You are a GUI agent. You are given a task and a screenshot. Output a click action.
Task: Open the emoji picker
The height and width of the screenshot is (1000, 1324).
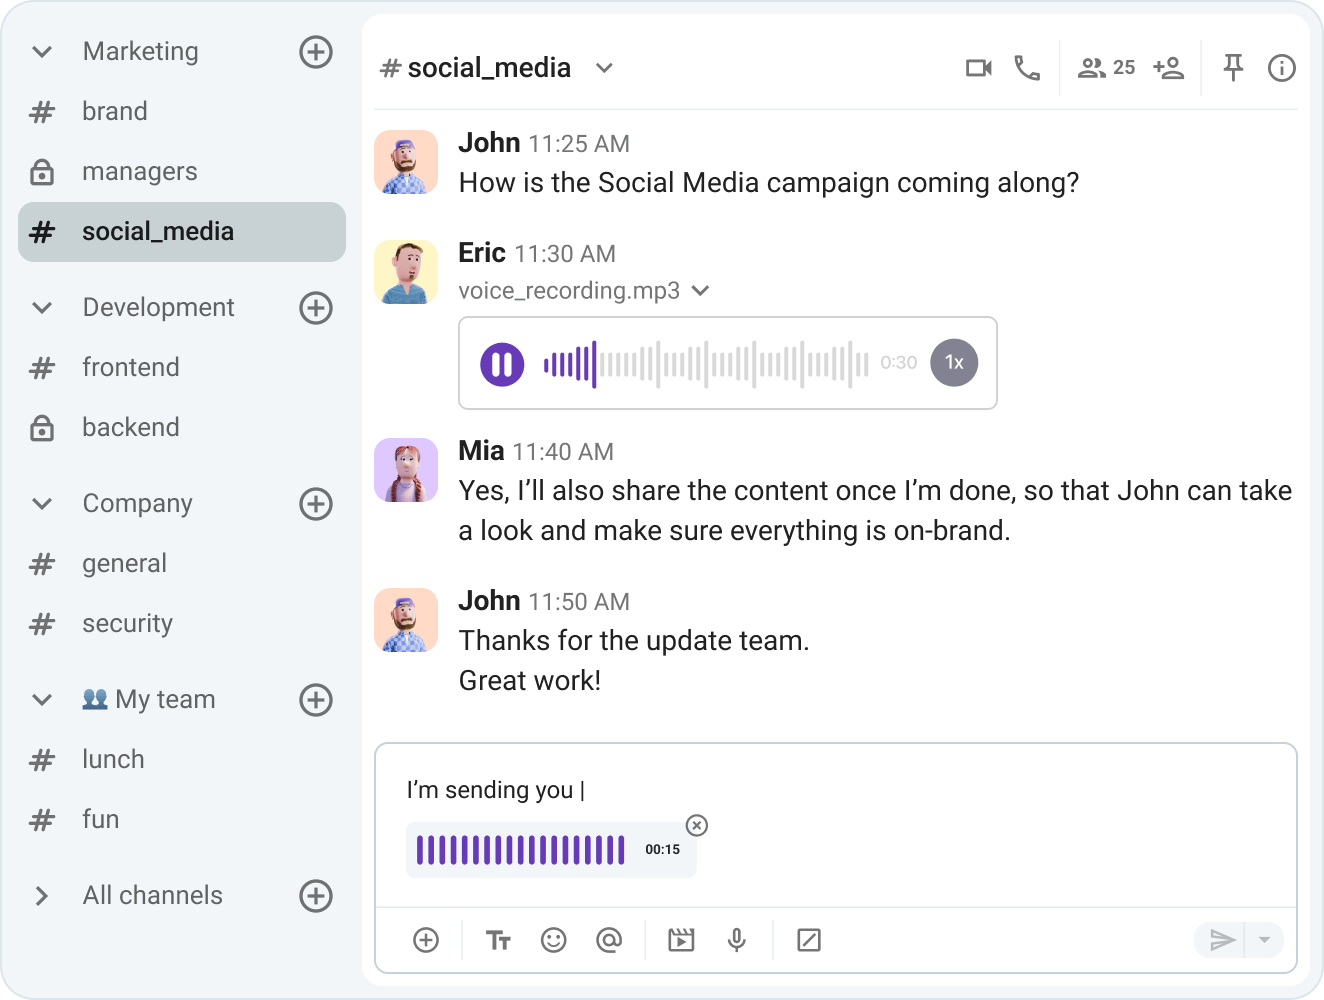coord(553,940)
